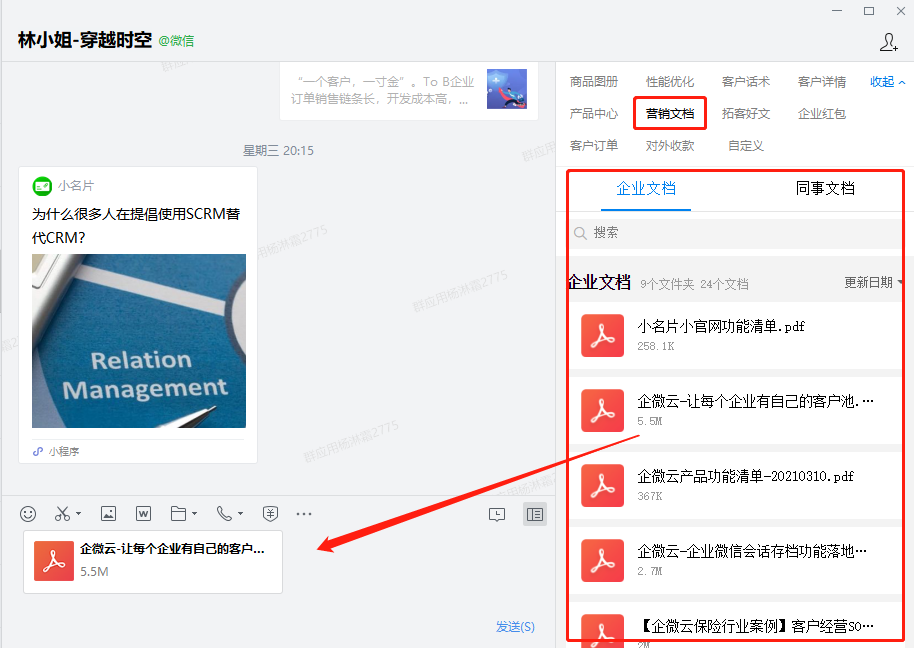Select 【企微云保险行业案例】客户经营 document
Image resolution: width=914 pixels, height=648 pixels.
pos(756,626)
